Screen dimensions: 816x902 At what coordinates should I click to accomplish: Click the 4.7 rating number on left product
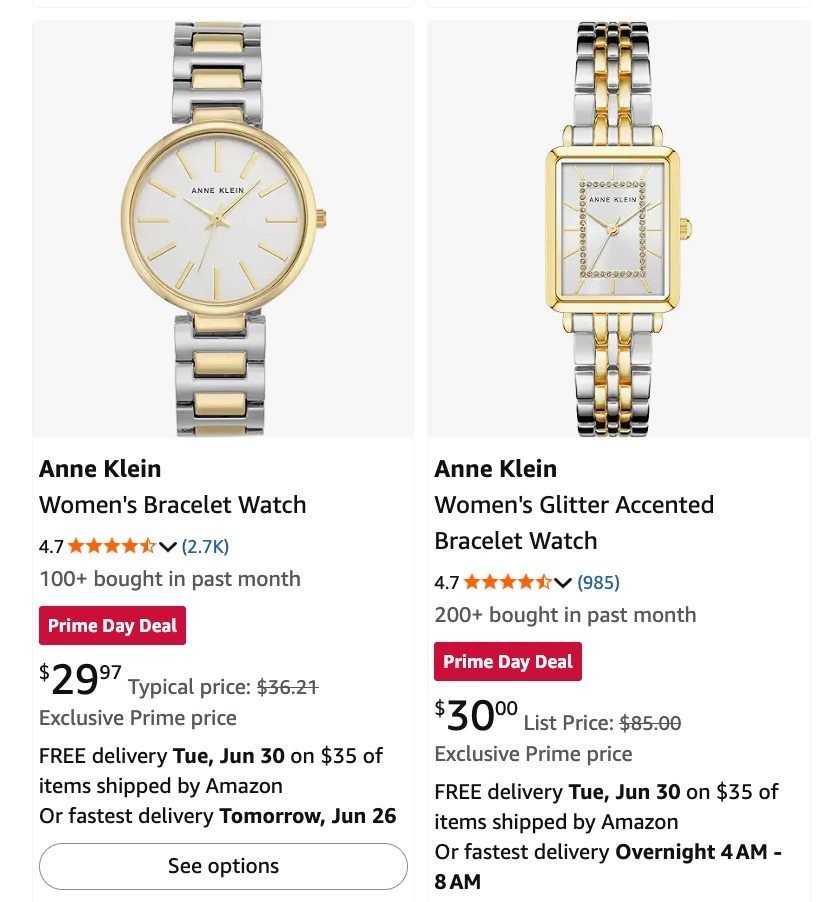coord(51,546)
